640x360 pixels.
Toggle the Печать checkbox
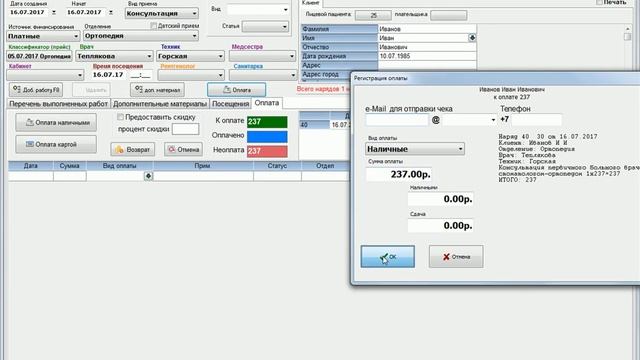point(600,2)
